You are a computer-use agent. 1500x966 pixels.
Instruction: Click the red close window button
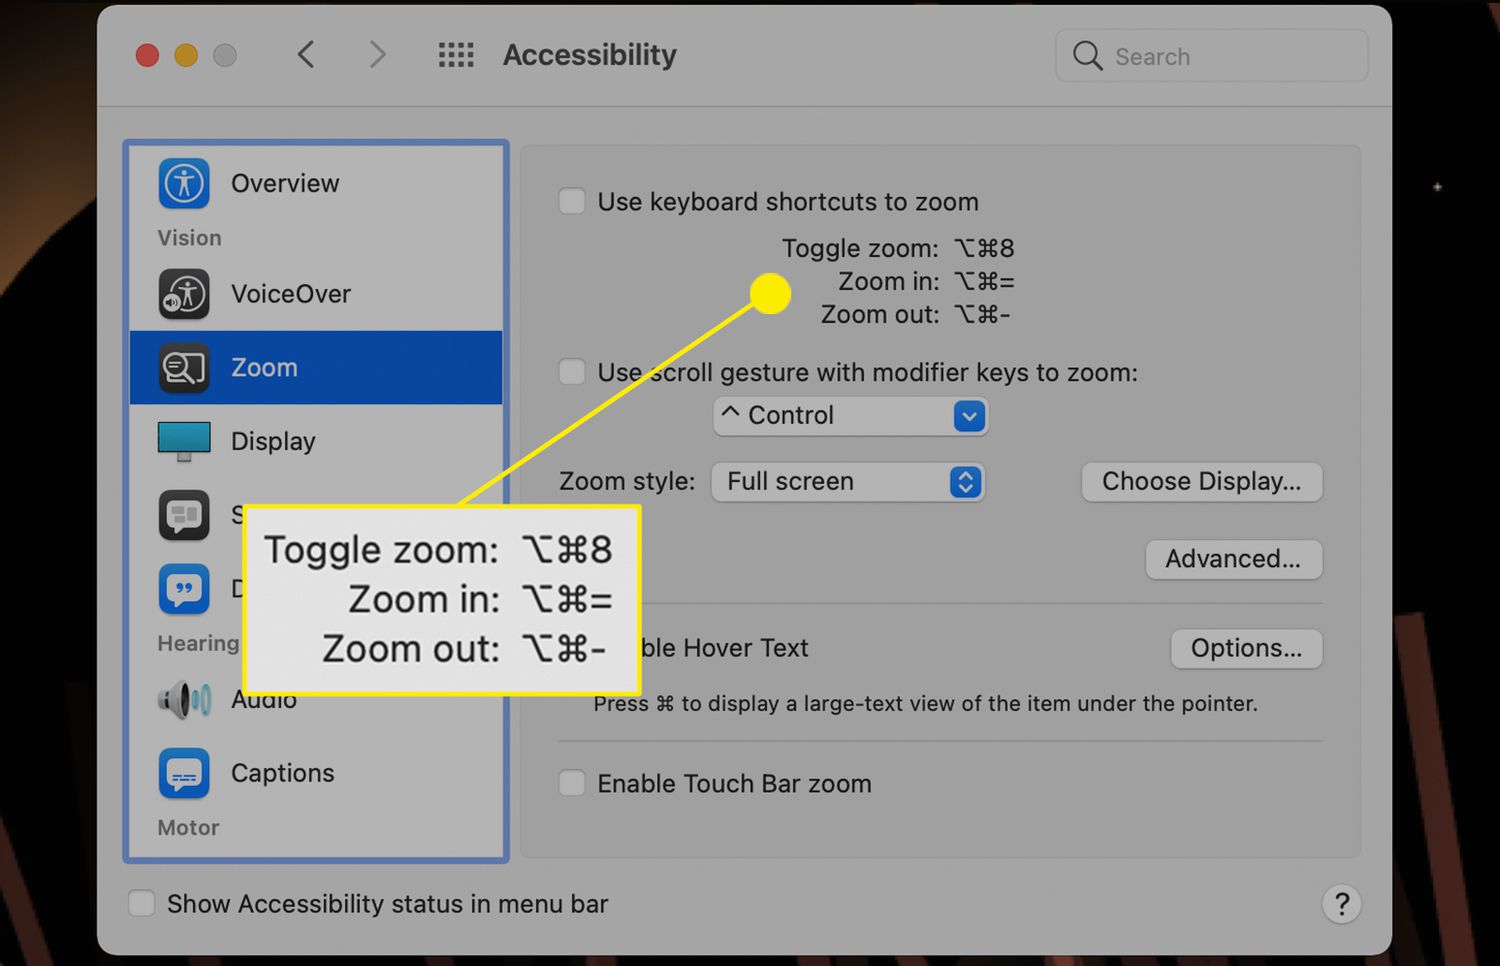[x=148, y=55]
